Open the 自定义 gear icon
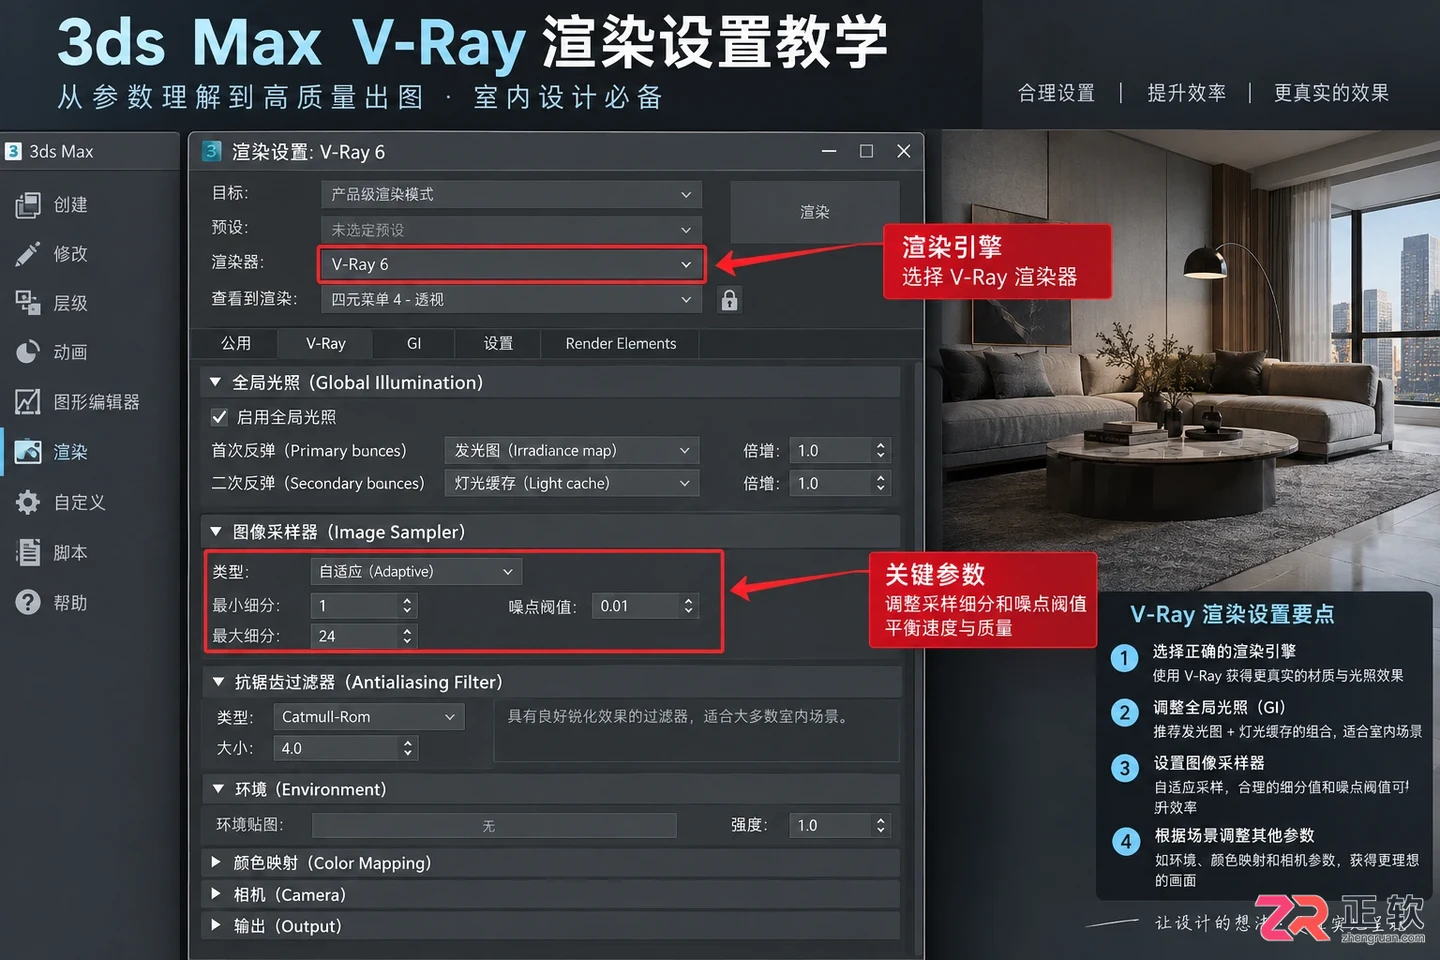The image size is (1440, 960). [x=27, y=502]
